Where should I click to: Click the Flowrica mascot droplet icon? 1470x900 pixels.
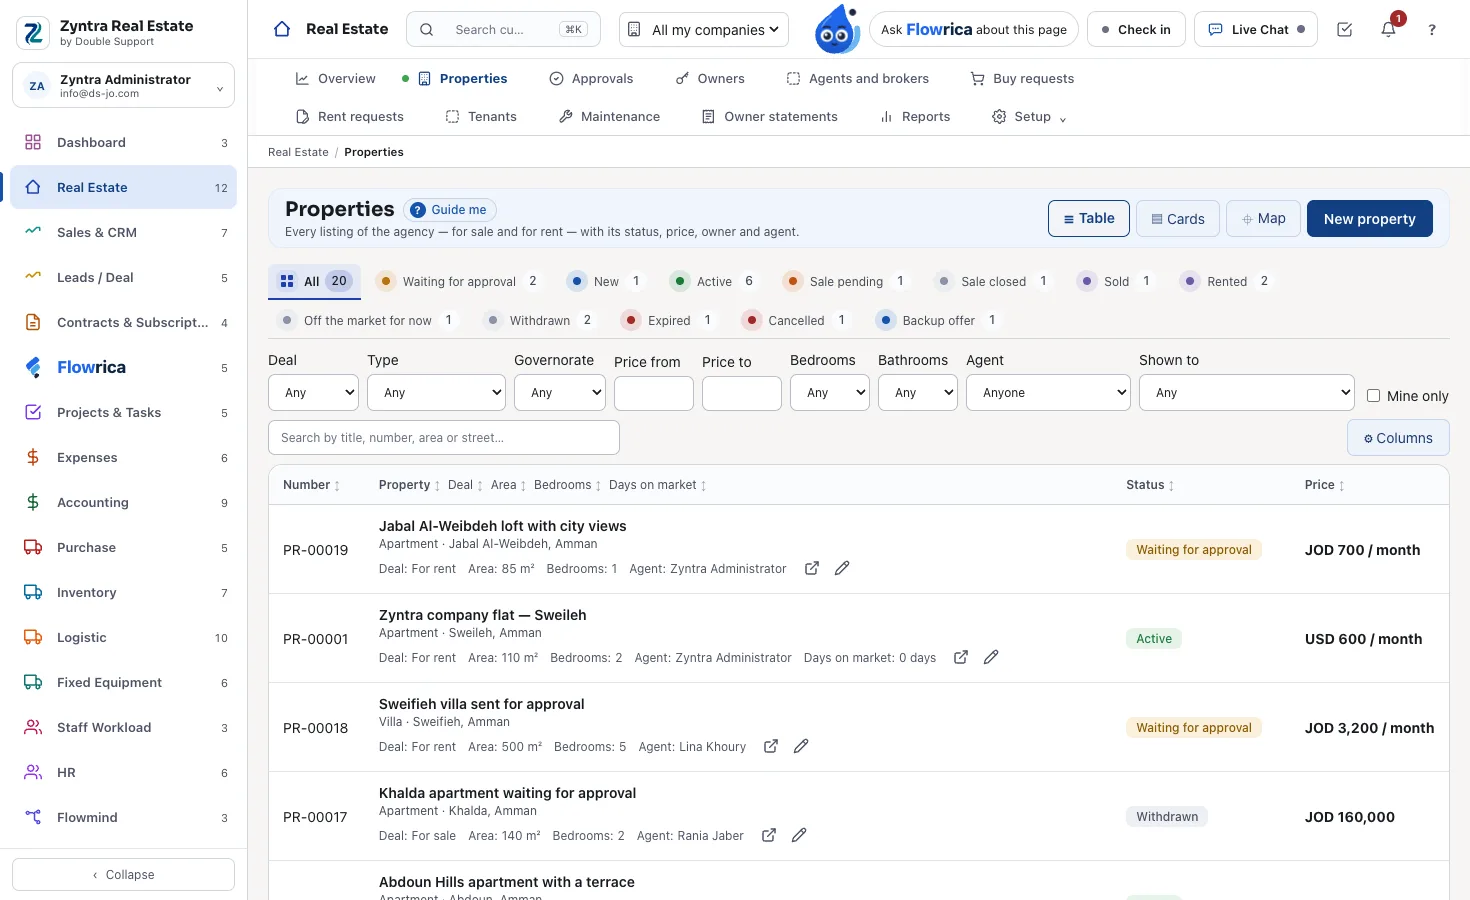(837, 29)
